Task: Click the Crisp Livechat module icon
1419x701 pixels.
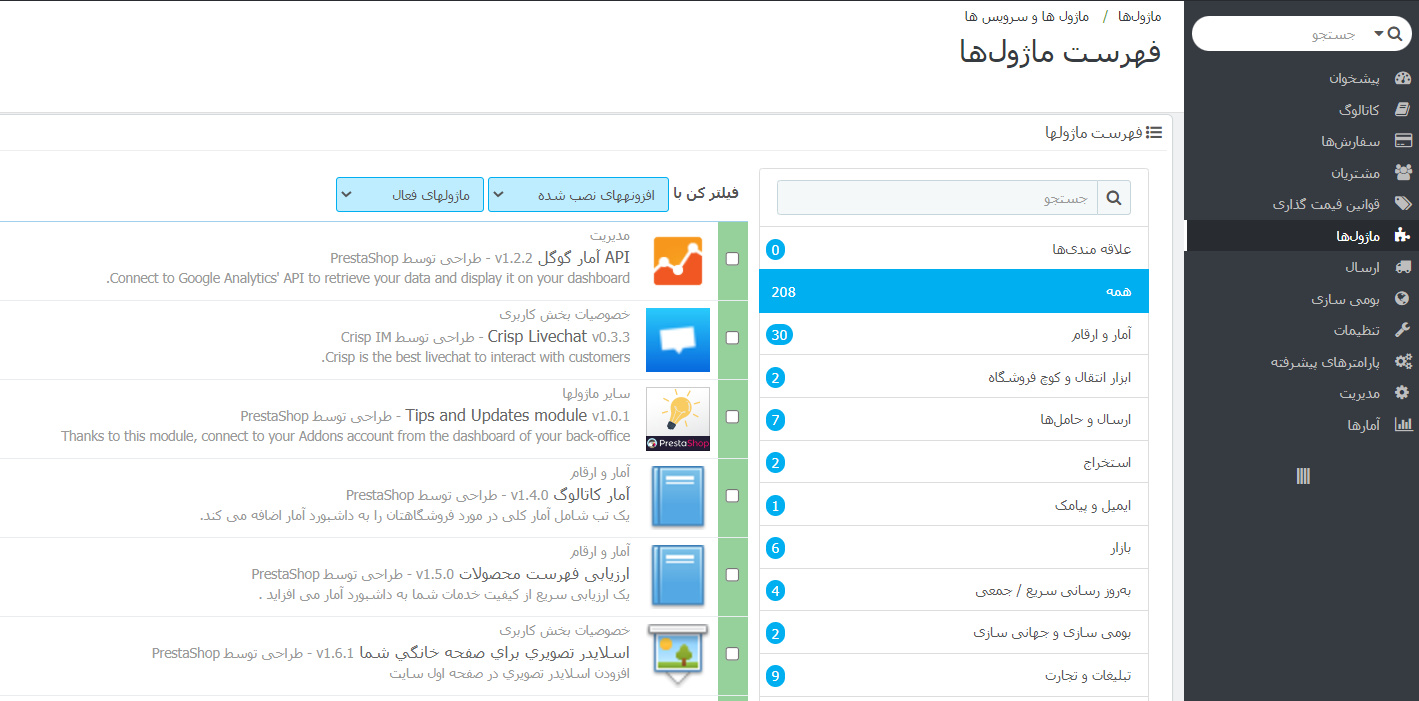Action: tap(678, 340)
